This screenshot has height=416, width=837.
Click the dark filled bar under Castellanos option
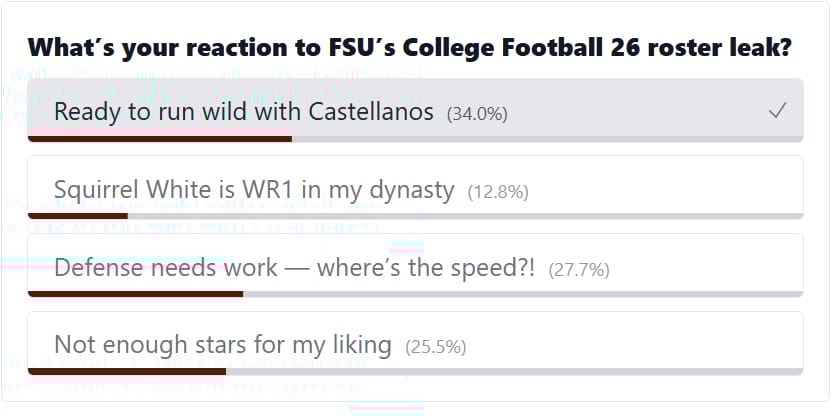[160, 138]
